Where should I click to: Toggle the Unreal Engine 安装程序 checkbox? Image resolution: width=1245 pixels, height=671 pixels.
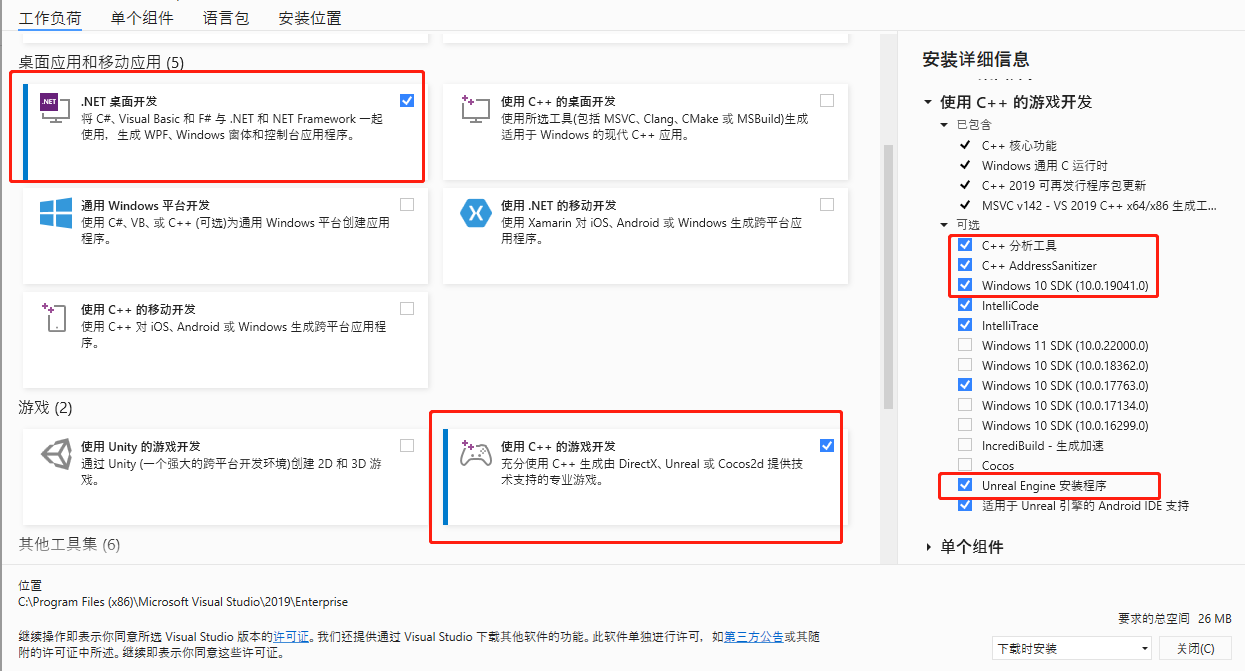965,485
